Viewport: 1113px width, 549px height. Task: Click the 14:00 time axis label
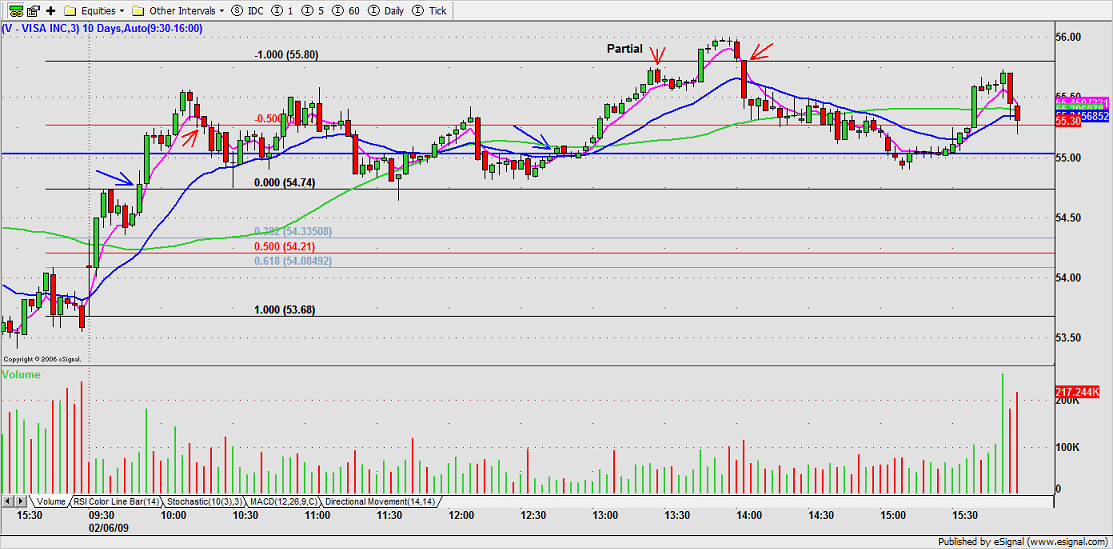[749, 515]
